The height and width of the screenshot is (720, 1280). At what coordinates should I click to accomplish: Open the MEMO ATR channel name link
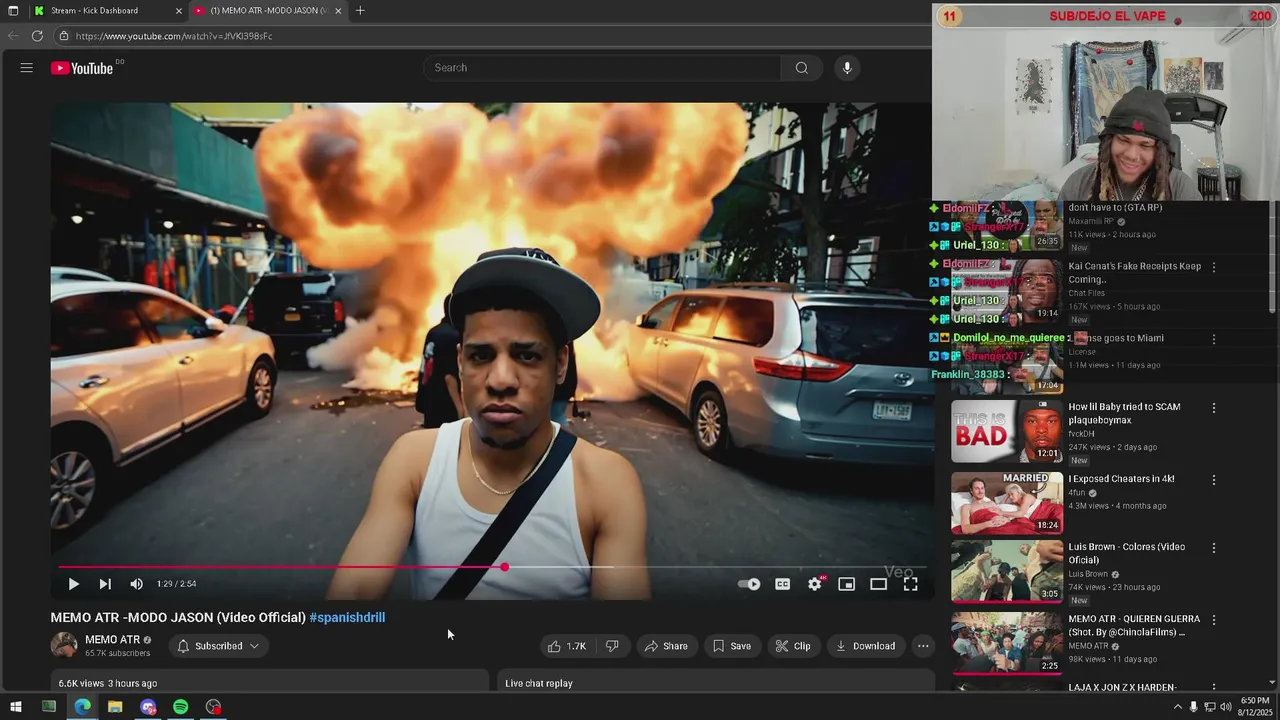tap(112, 640)
